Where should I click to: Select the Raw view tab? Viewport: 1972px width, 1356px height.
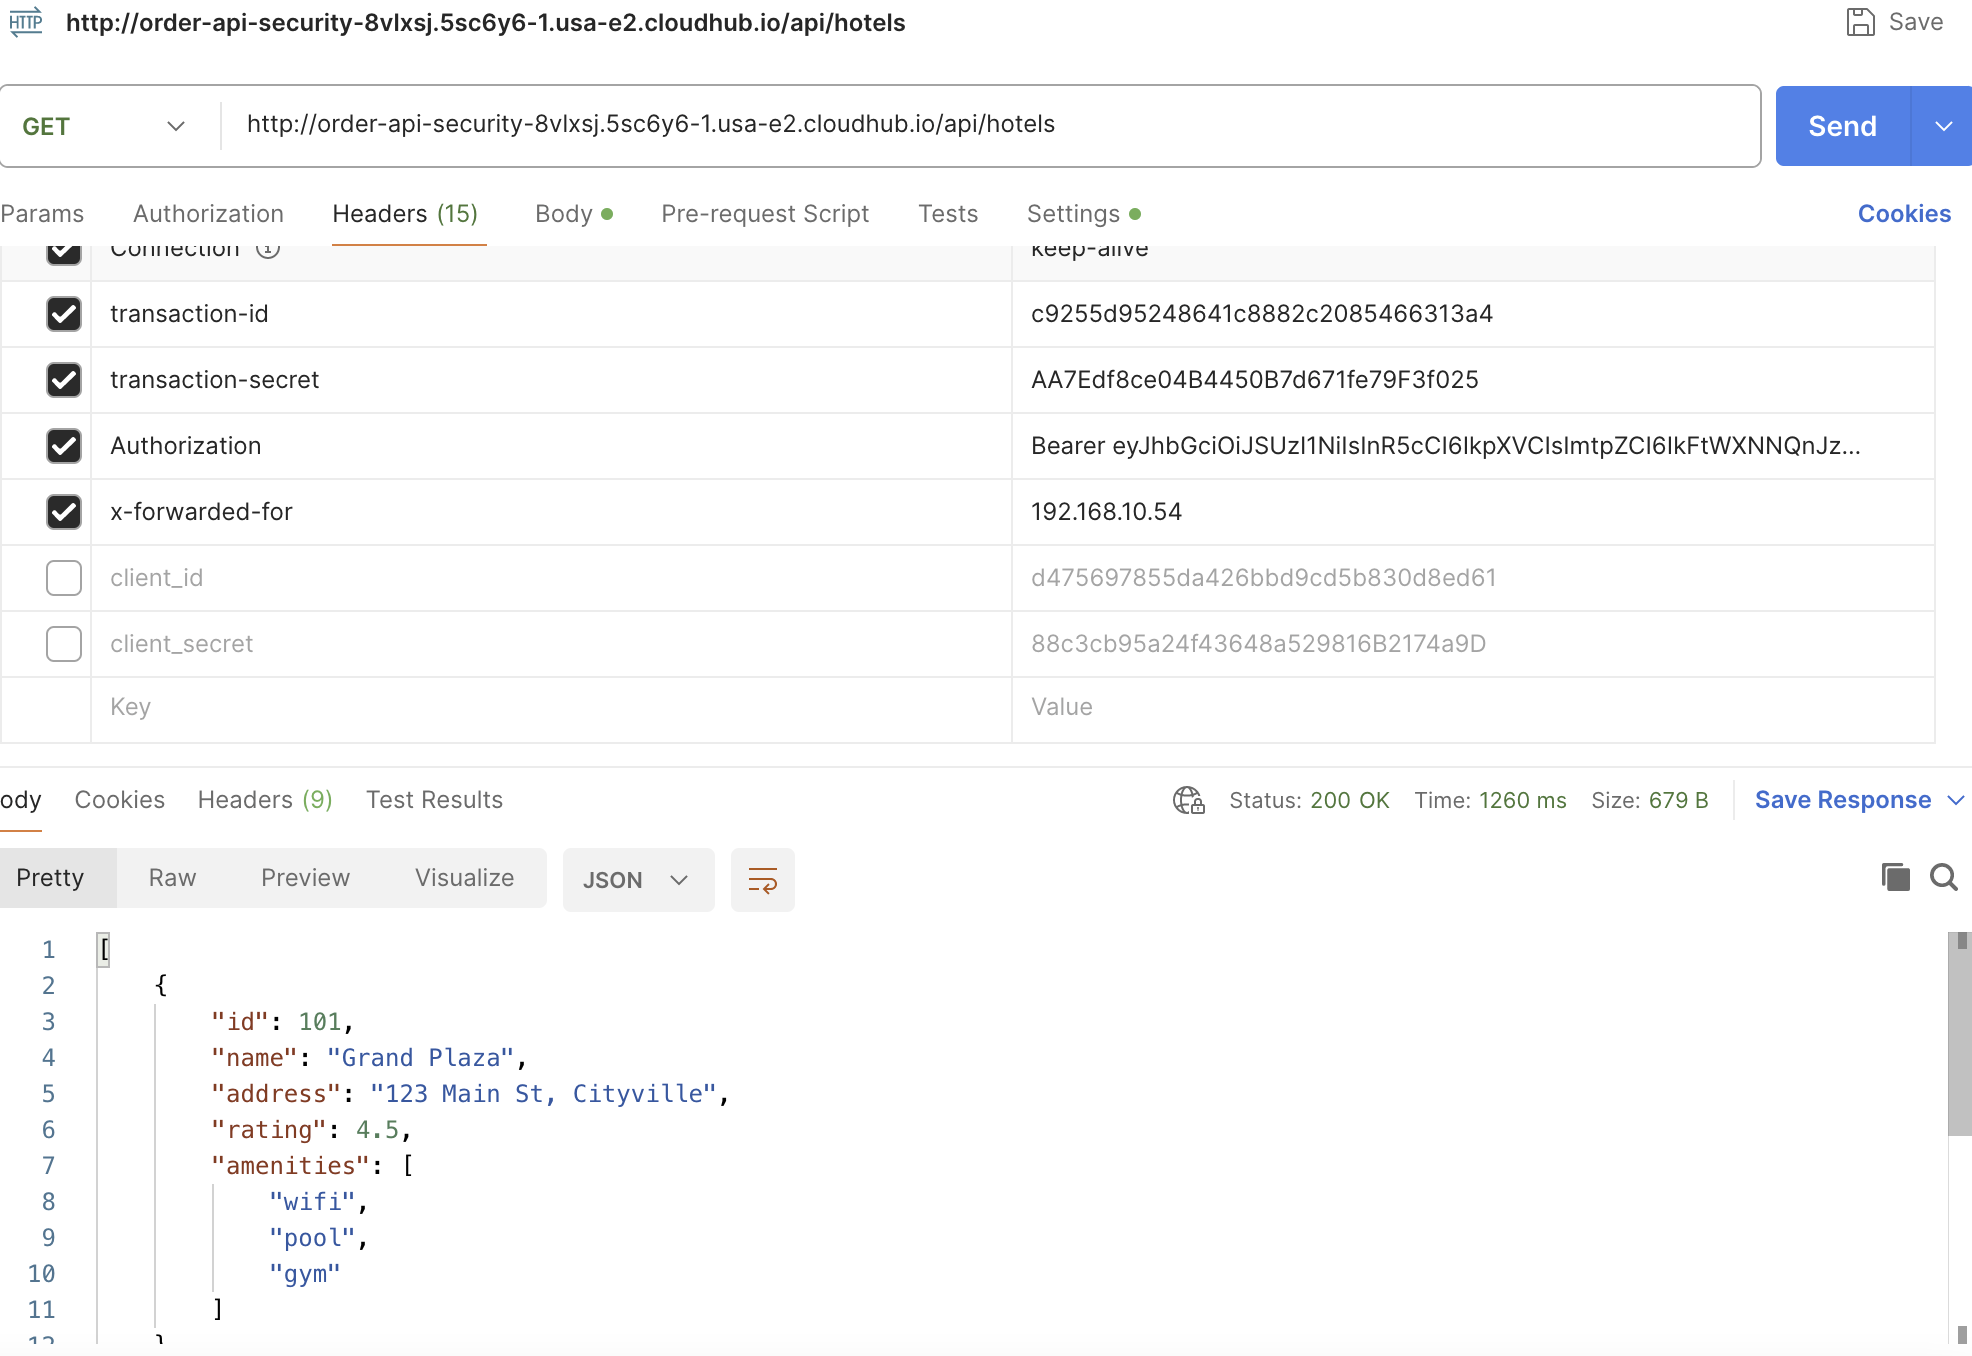tap(172, 878)
